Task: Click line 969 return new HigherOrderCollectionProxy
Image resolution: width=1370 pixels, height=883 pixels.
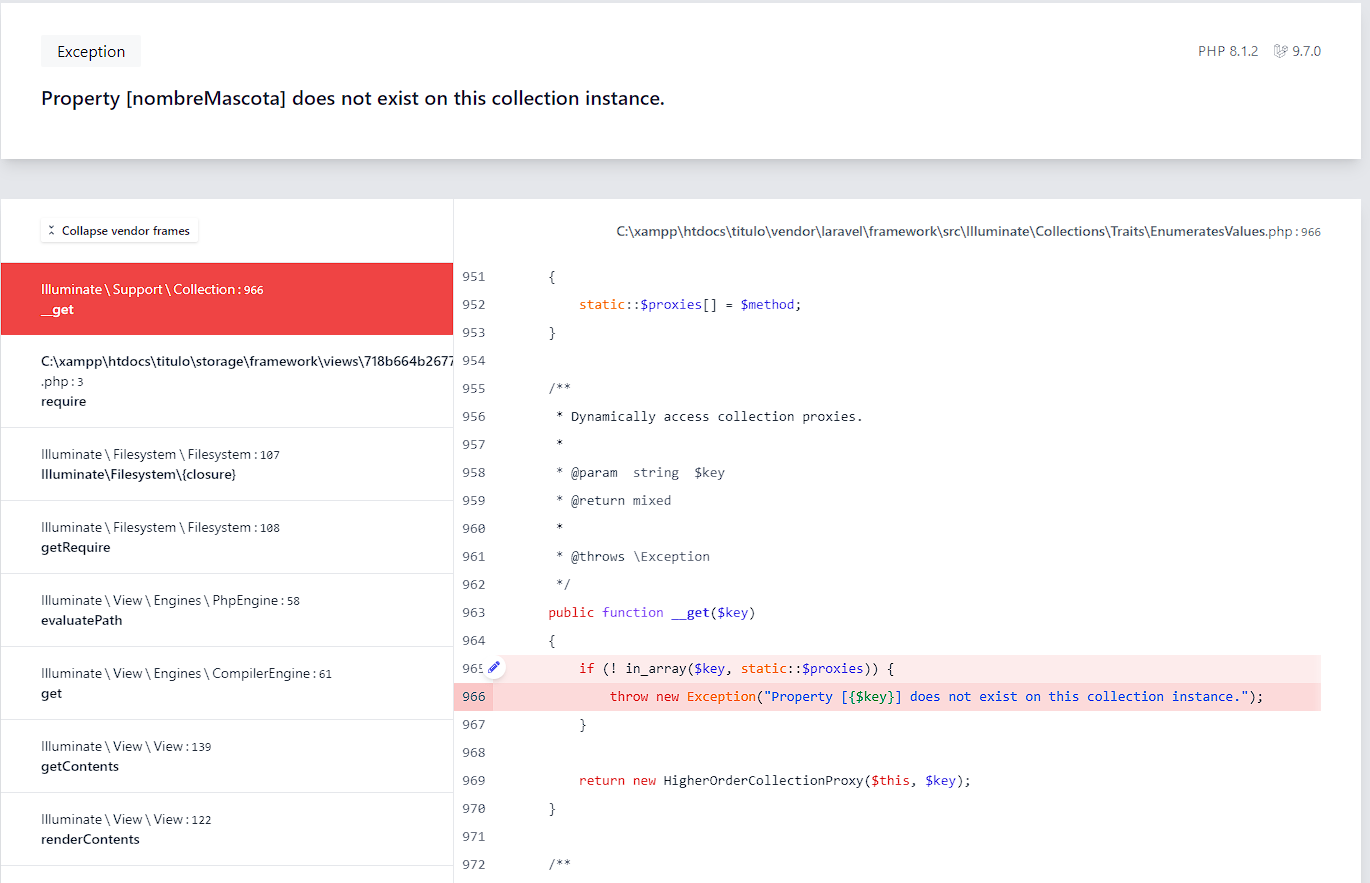Action: [x=775, y=780]
